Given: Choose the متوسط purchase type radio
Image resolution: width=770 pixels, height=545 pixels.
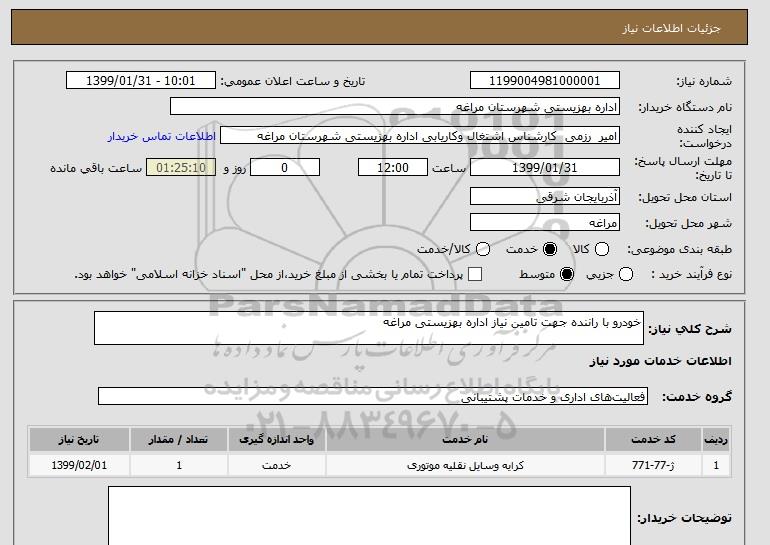Looking at the screenshot, I should (567, 274).
